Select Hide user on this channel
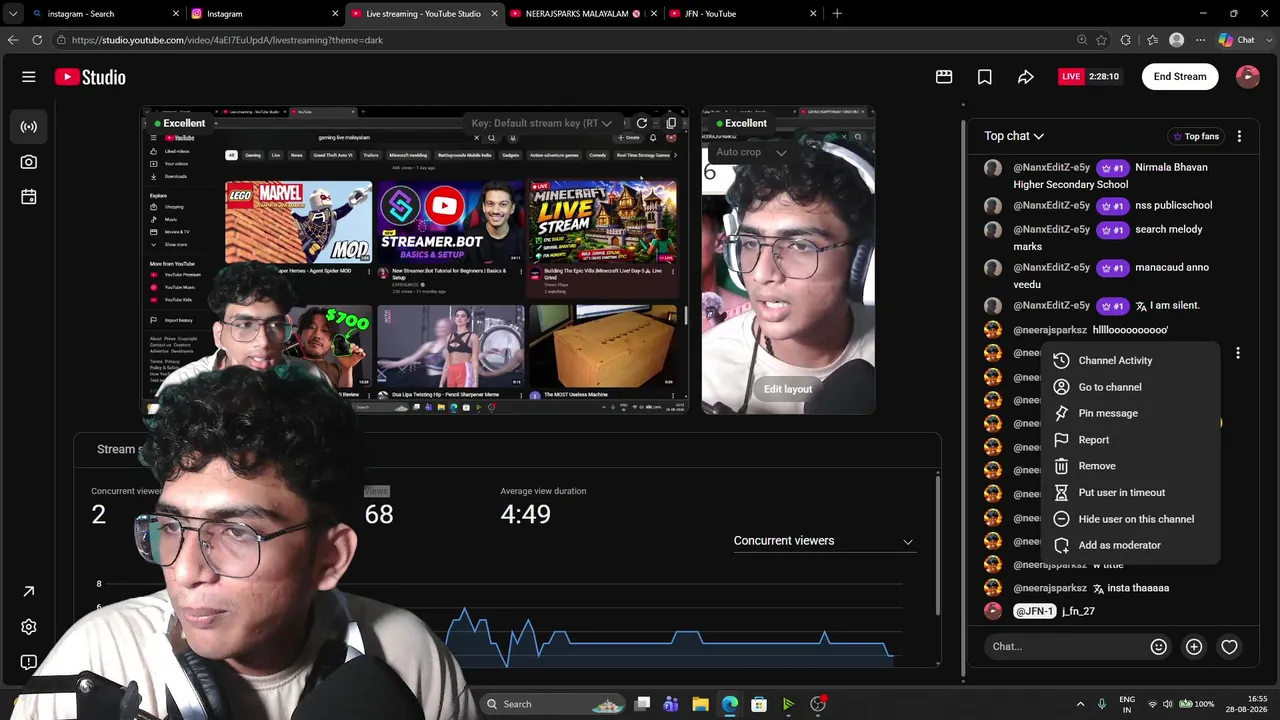The width and height of the screenshot is (1280, 720). (x=1131, y=519)
